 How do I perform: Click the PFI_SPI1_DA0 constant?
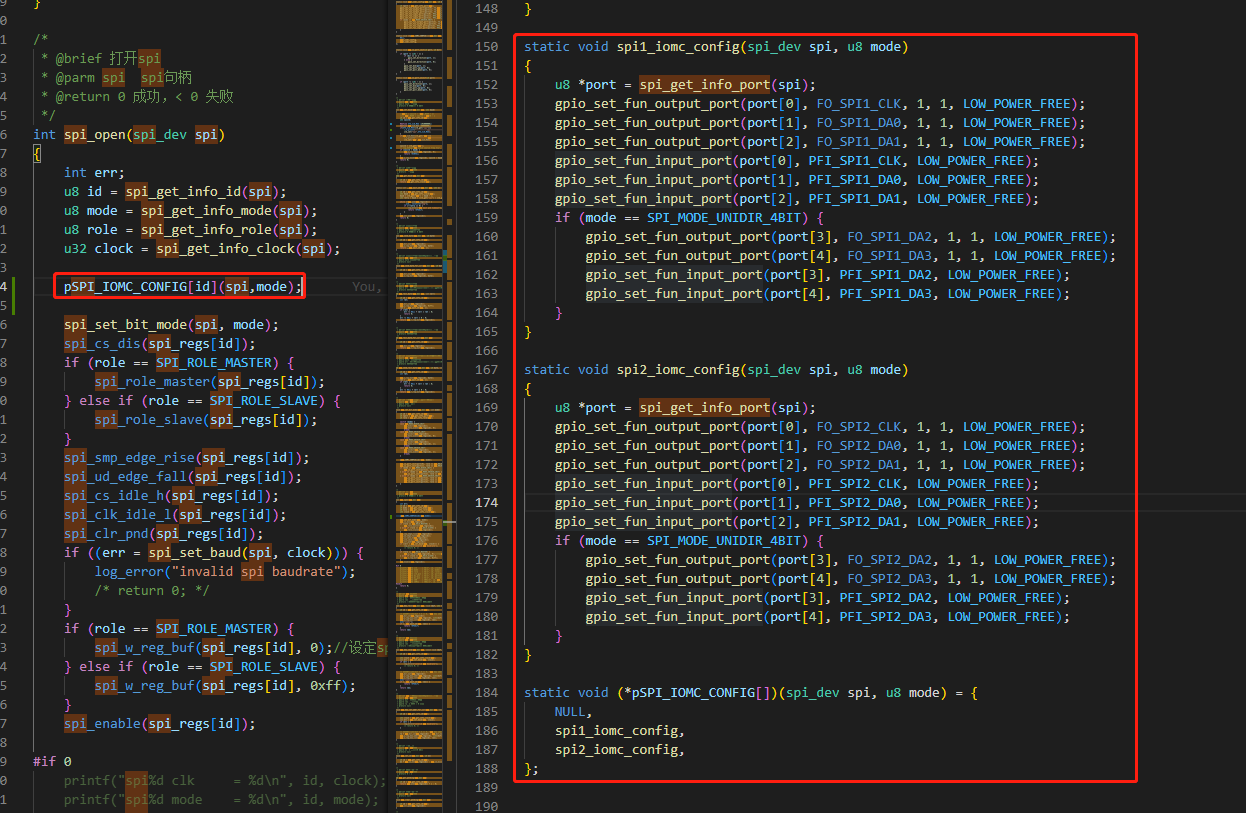[855, 179]
